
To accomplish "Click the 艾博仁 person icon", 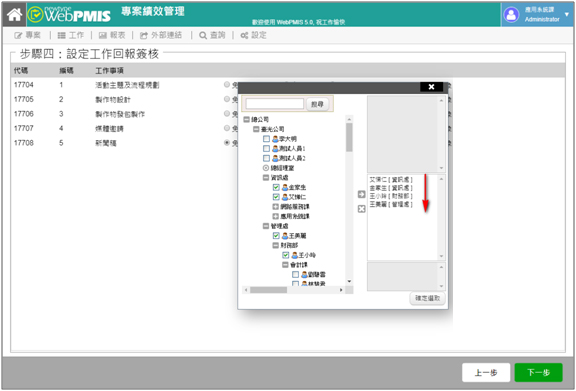I will coord(285,197).
